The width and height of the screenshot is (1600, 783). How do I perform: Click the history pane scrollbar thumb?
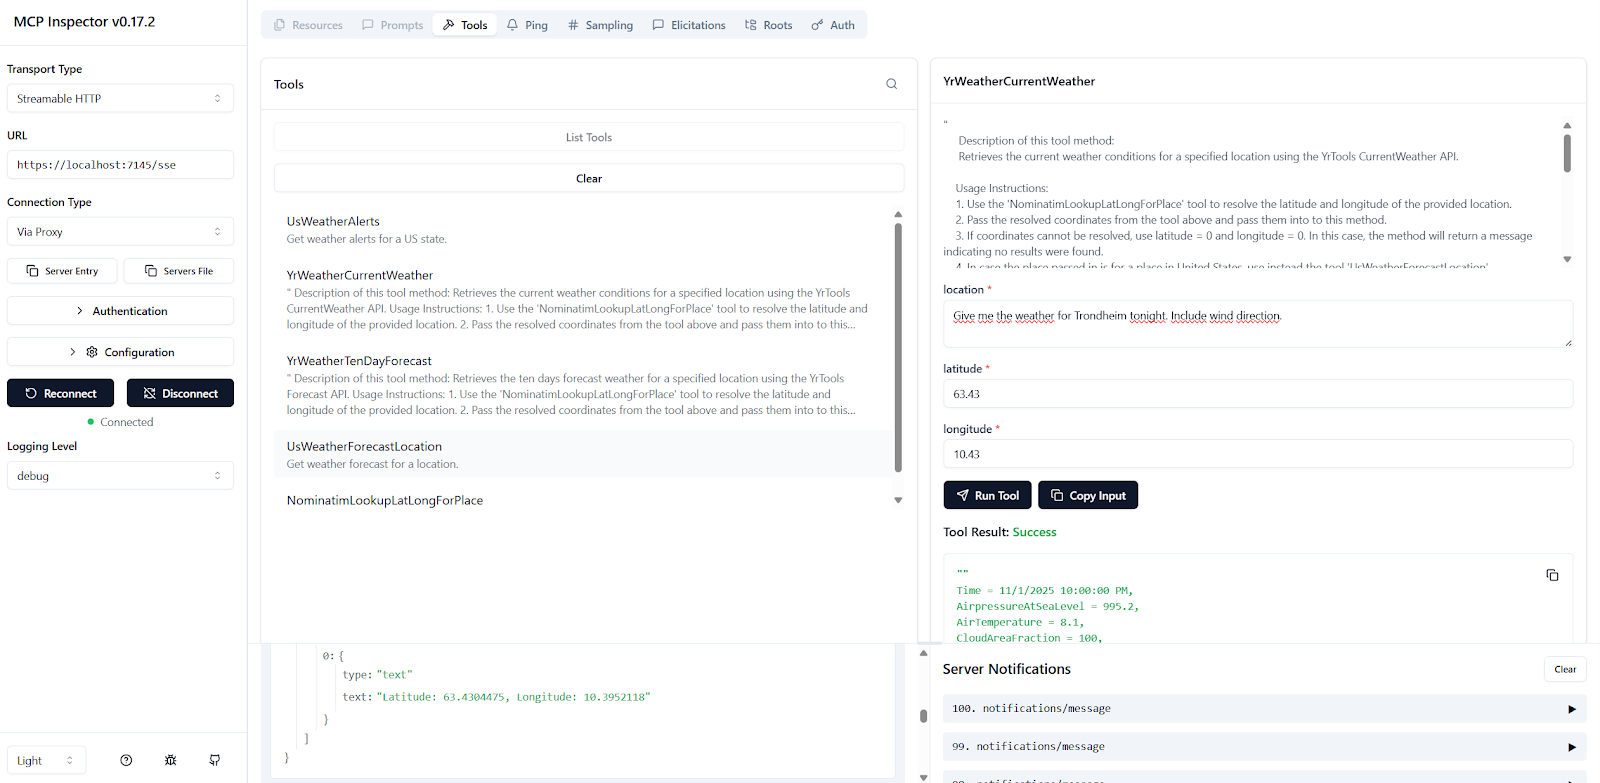[923, 716]
